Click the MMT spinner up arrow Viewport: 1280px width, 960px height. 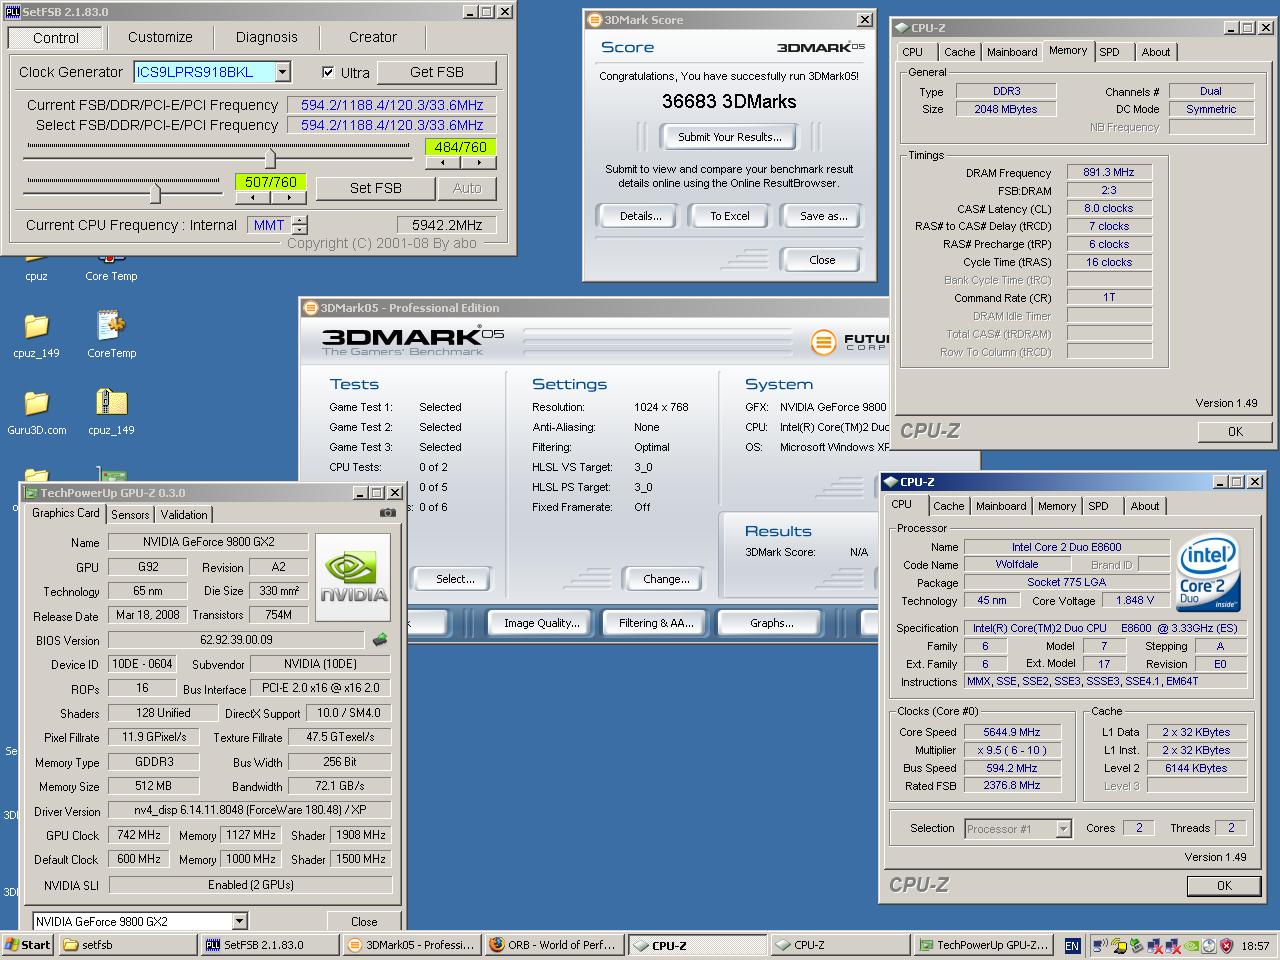[x=300, y=220]
